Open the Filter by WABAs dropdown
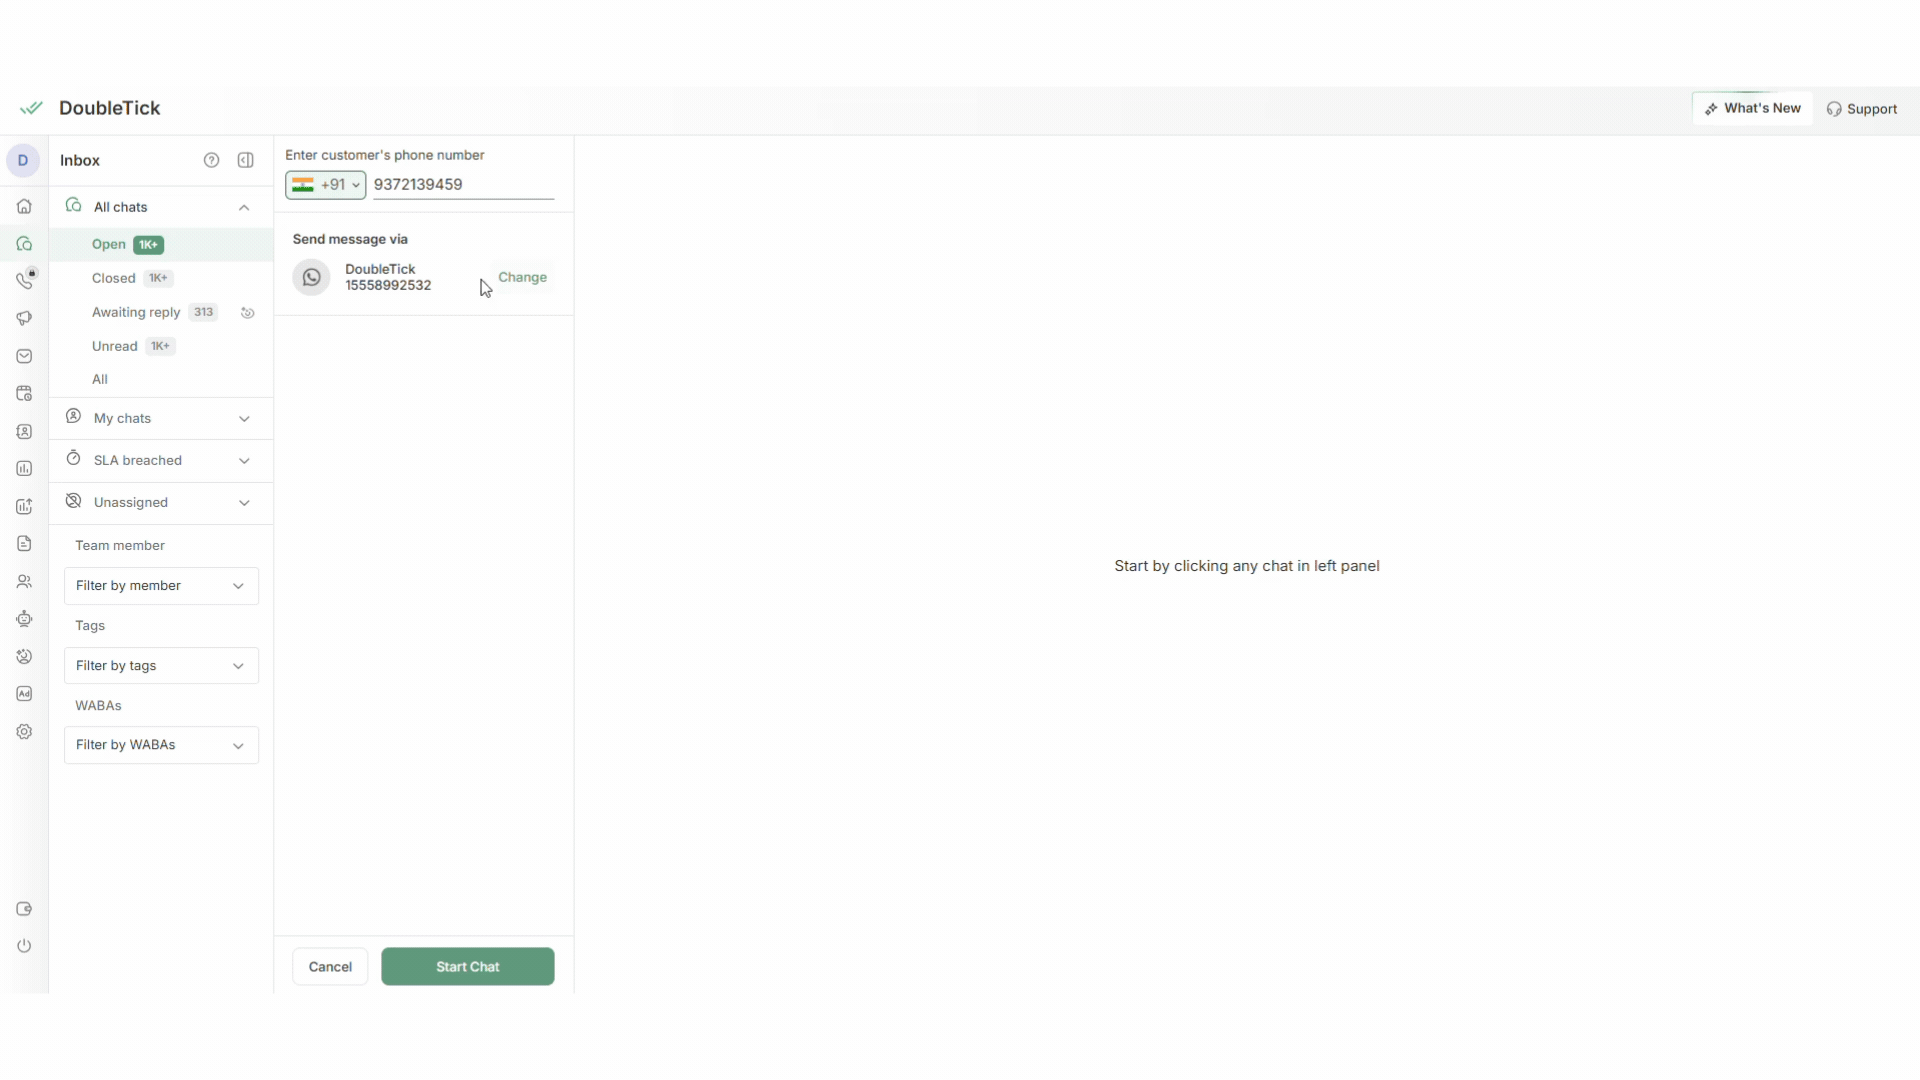1920x1080 pixels. point(161,745)
